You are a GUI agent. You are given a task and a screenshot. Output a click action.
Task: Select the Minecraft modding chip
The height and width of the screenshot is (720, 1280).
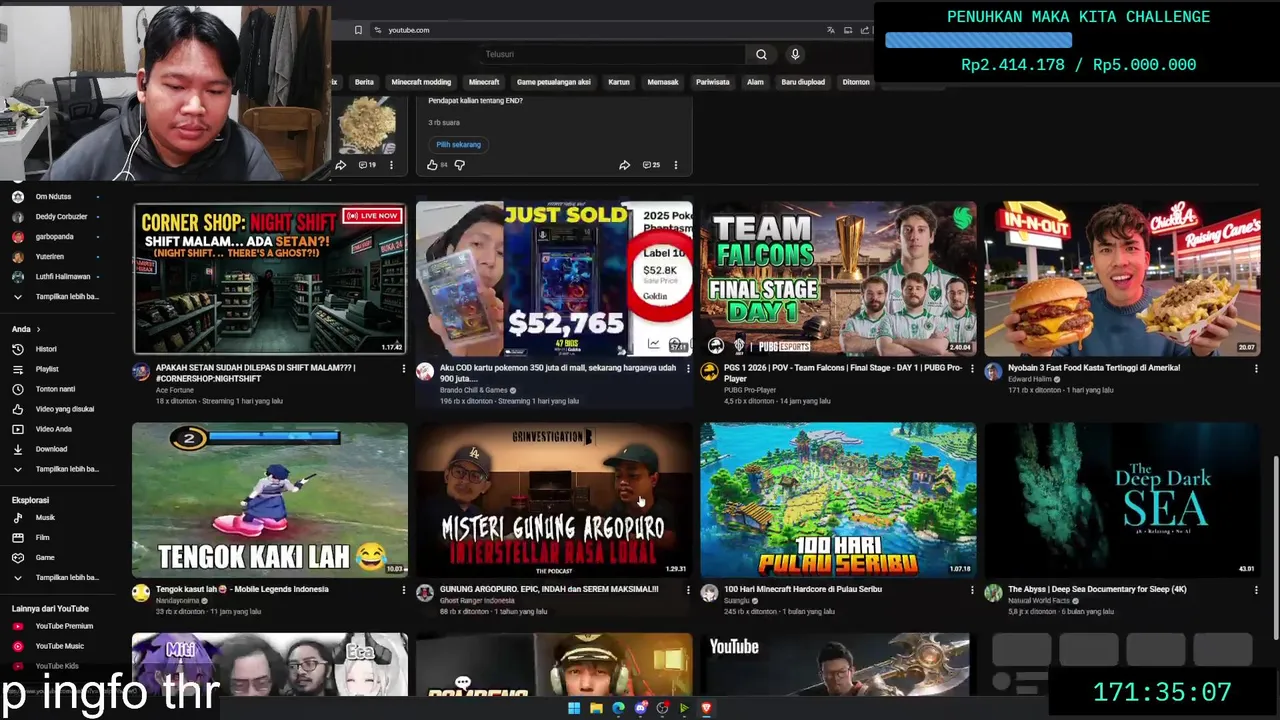click(421, 82)
